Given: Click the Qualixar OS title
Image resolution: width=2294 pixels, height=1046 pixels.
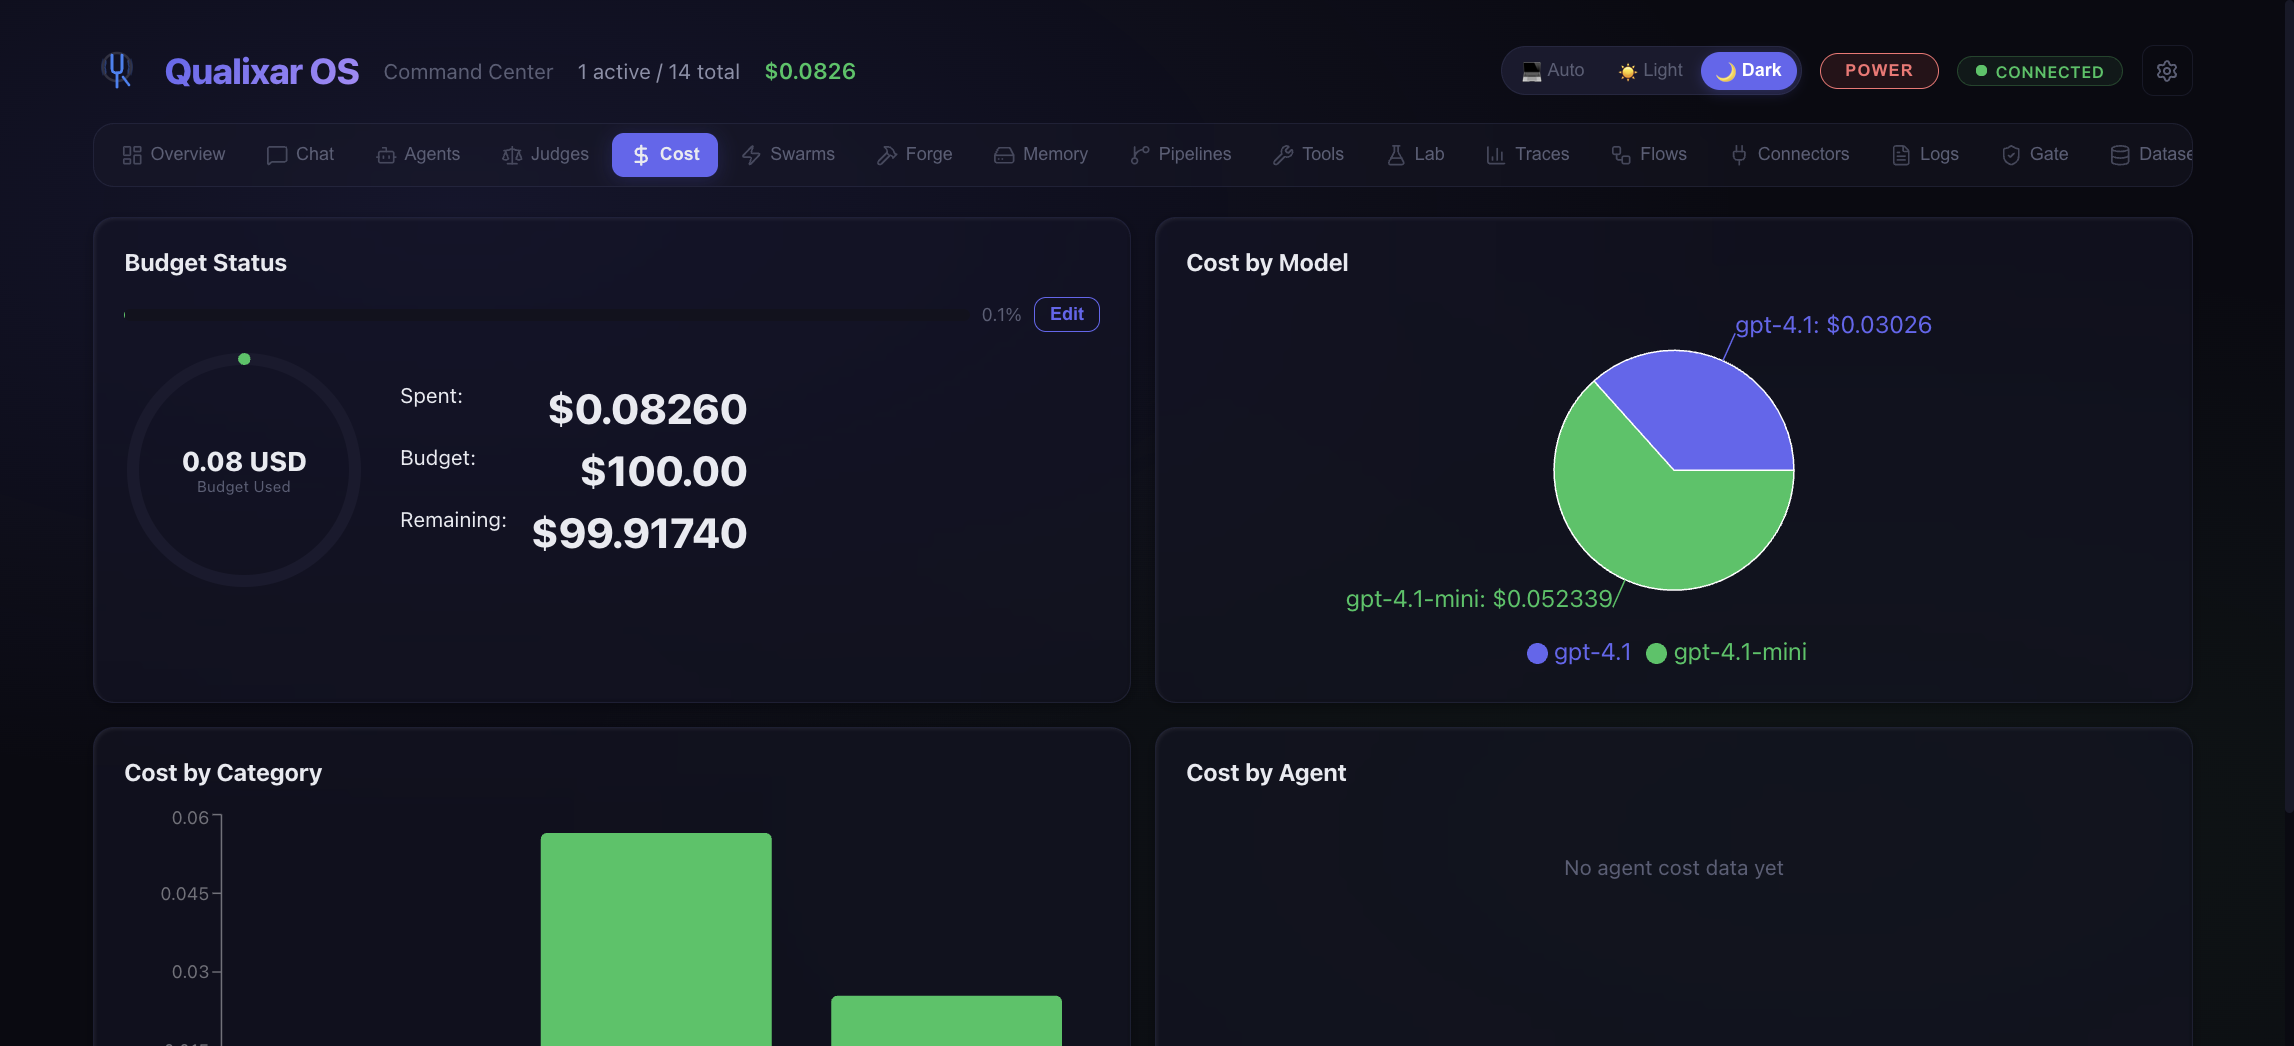Looking at the screenshot, I should pos(262,72).
